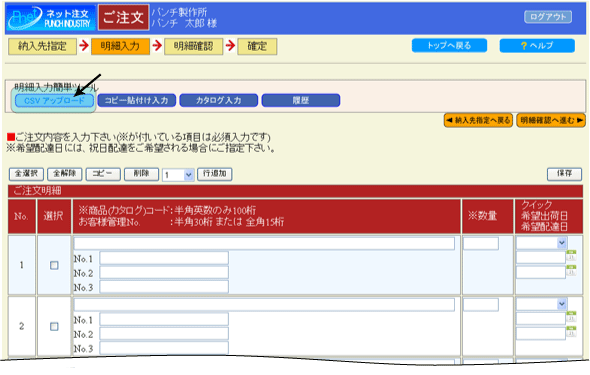Click the パンチ 太郎 様 user name
Screen dimensions: 590x375
[184, 23]
